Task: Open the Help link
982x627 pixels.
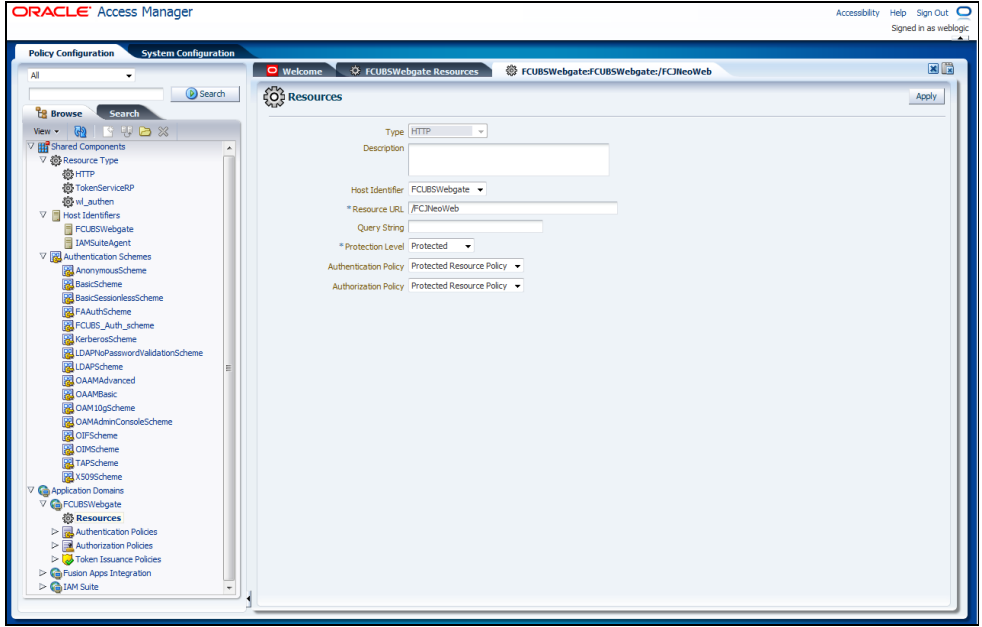Action: (x=898, y=13)
